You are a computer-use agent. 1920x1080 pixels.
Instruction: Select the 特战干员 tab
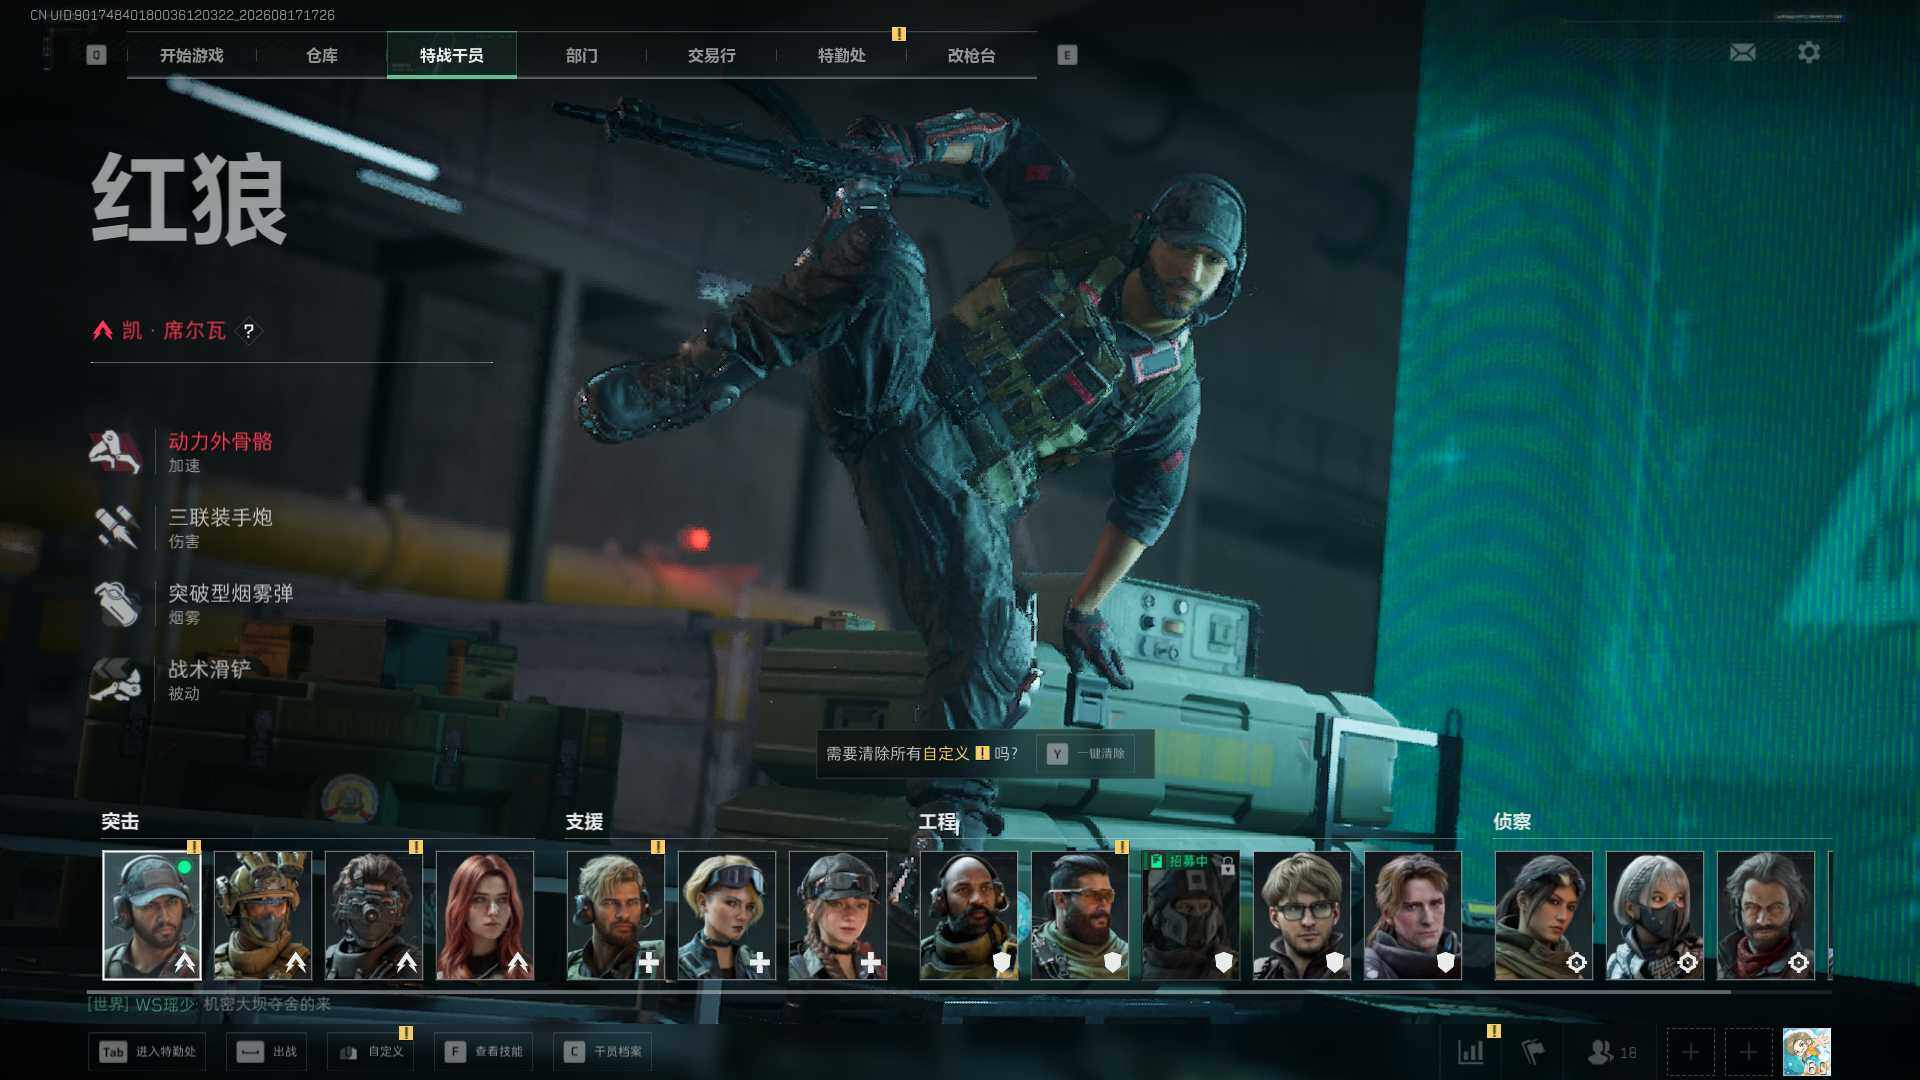[x=452, y=55]
